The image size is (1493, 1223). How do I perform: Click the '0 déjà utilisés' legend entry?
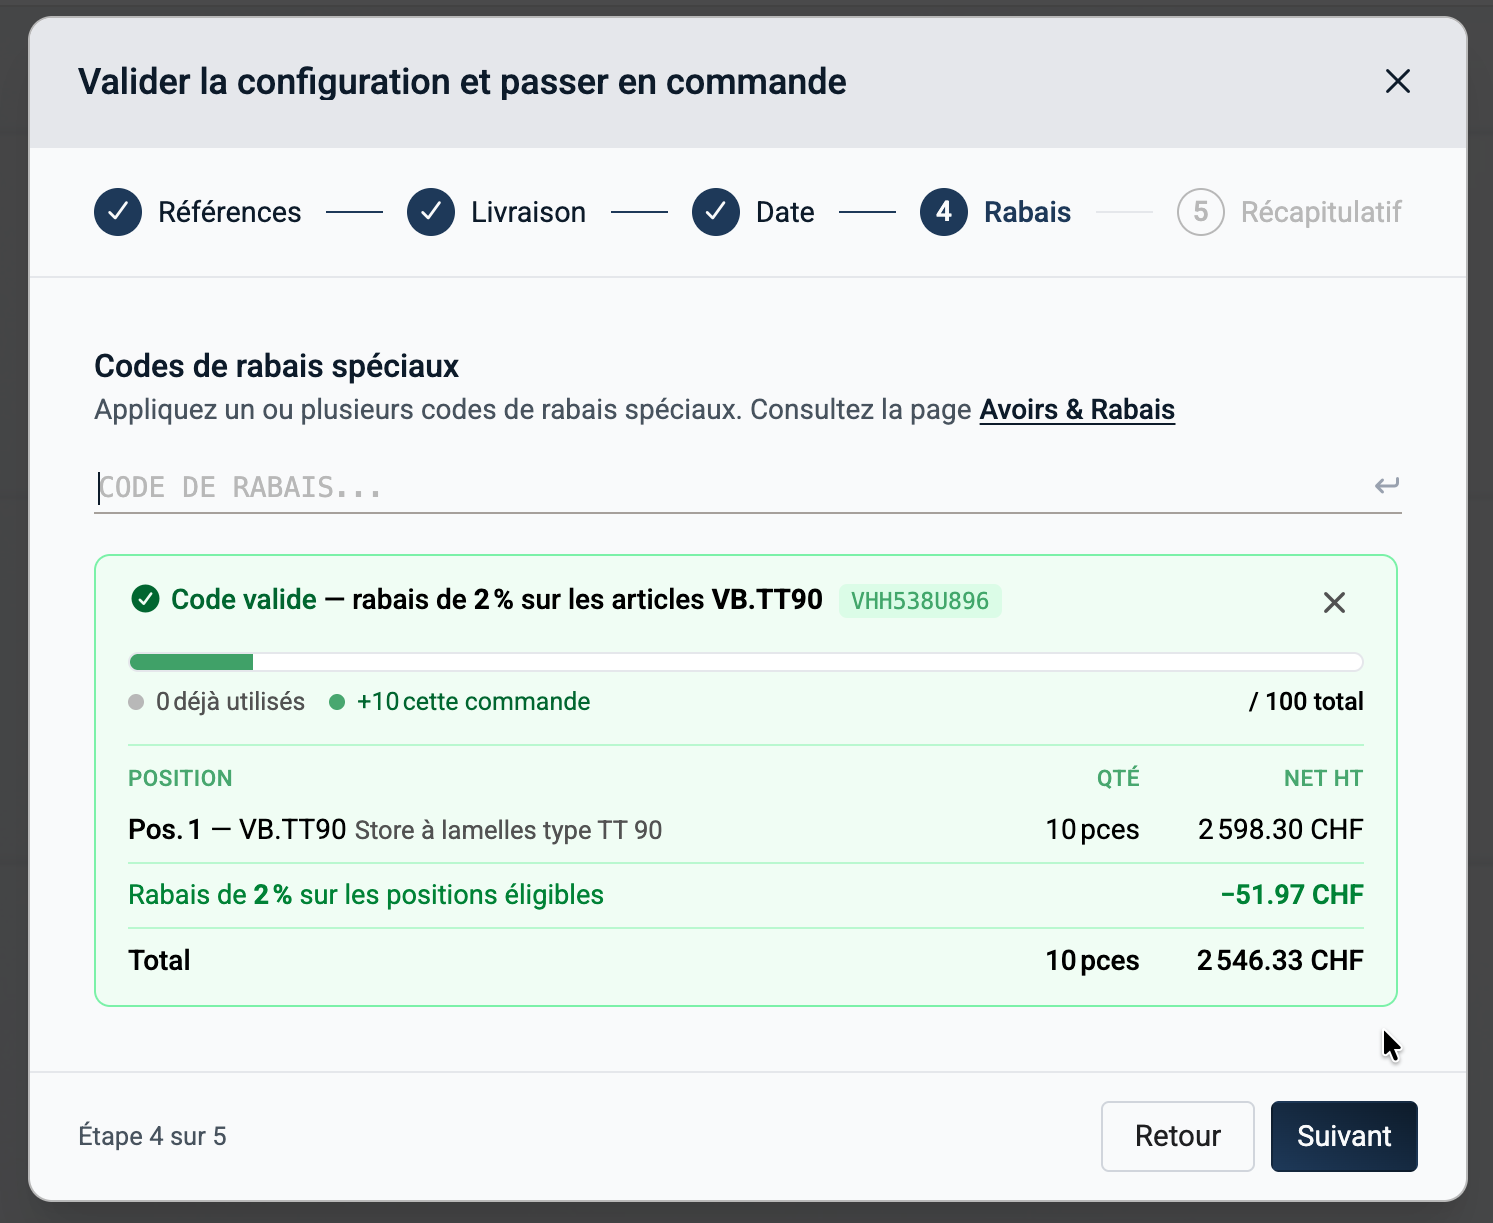pyautogui.click(x=217, y=702)
